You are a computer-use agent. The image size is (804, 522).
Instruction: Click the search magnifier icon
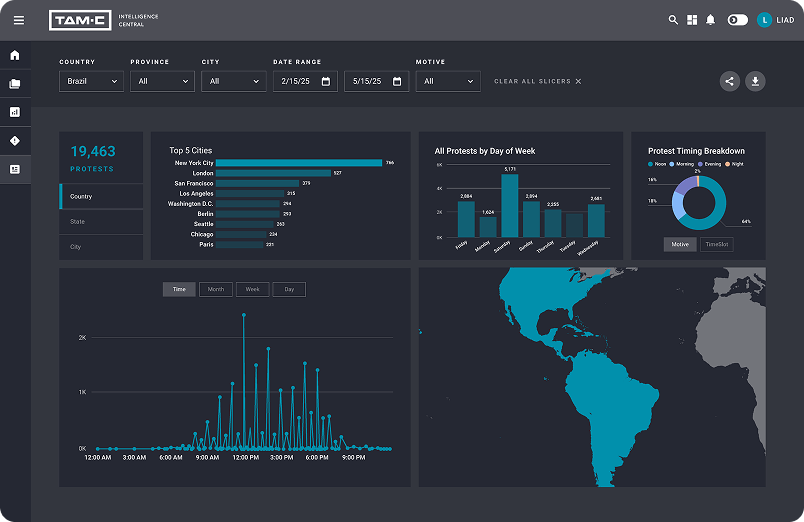tap(673, 20)
